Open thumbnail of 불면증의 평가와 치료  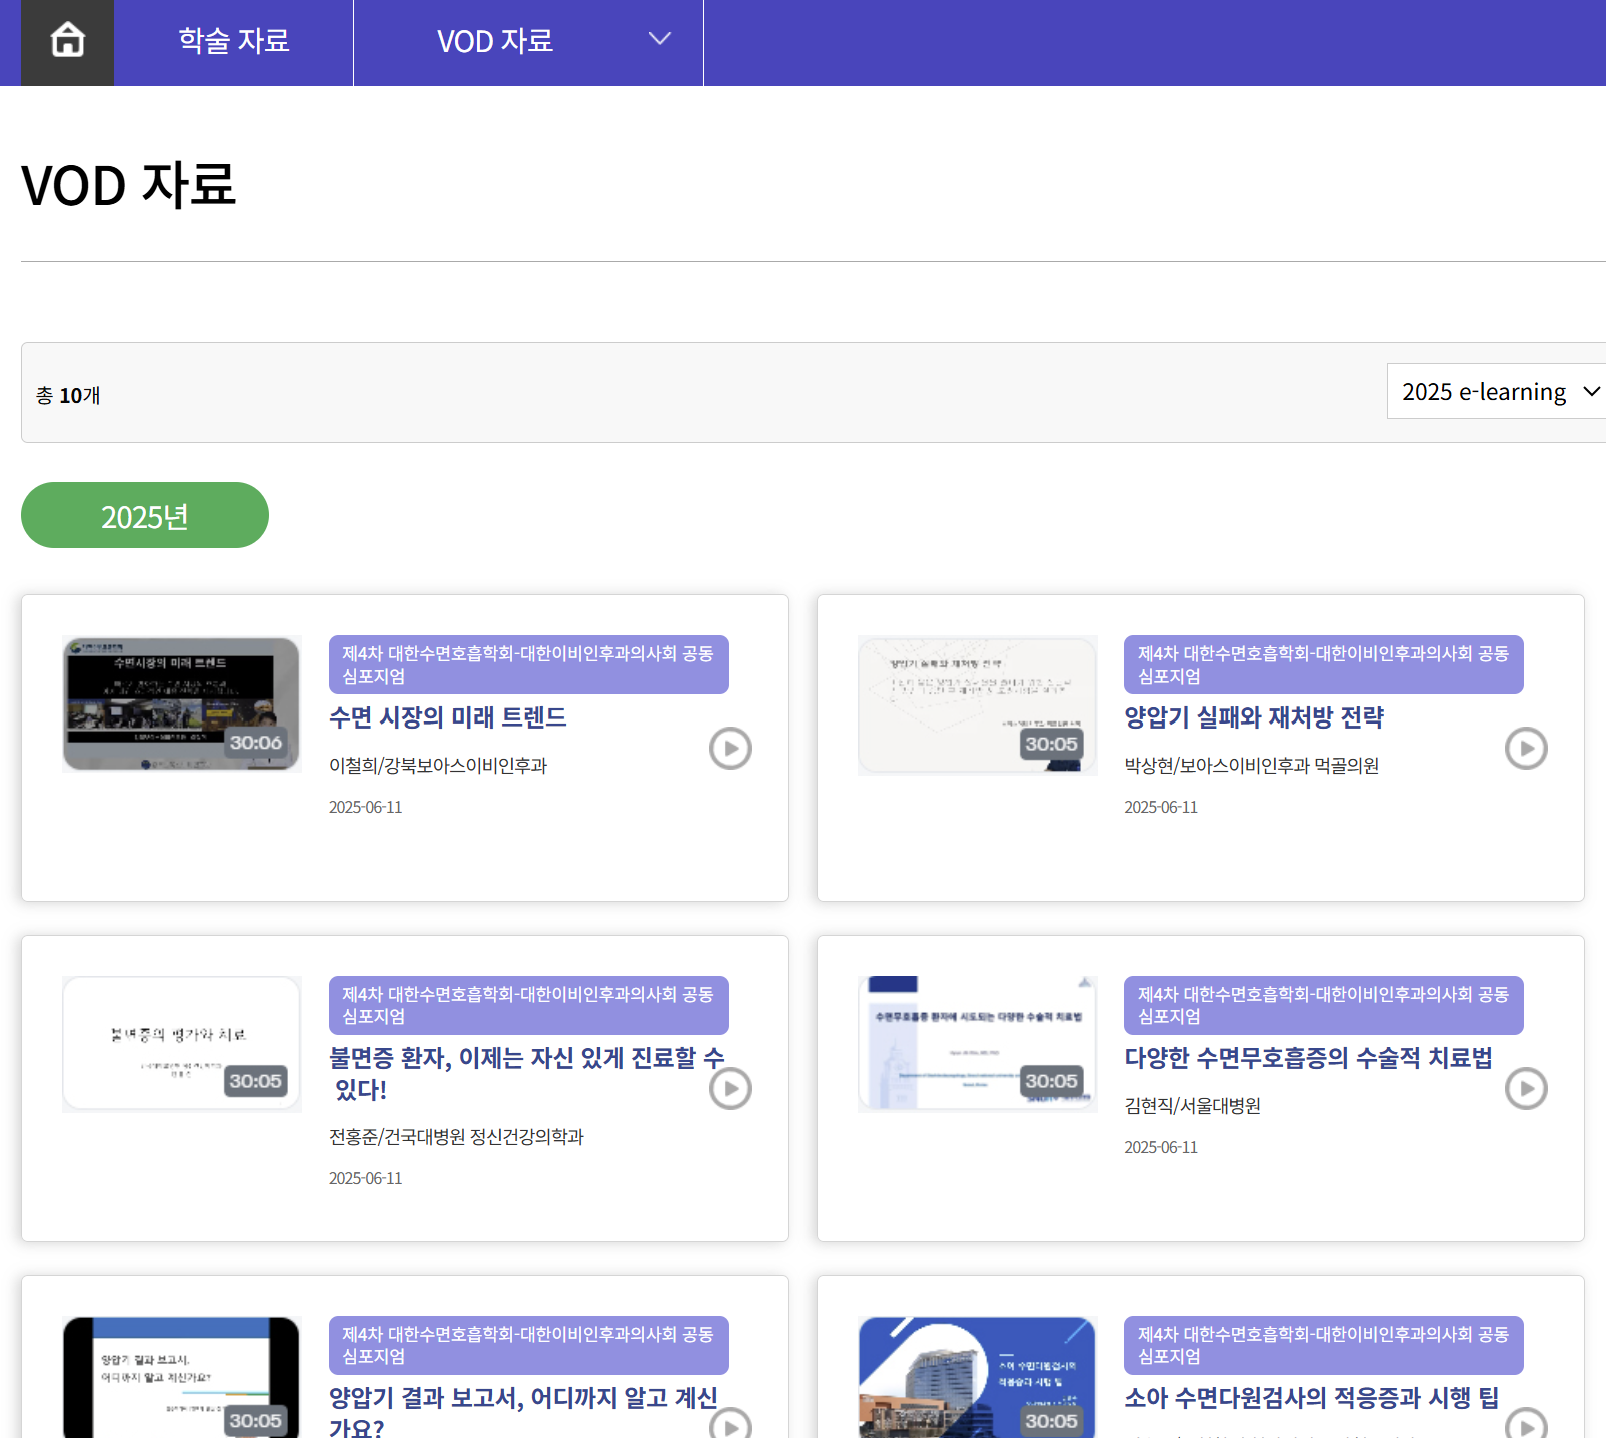(181, 1044)
